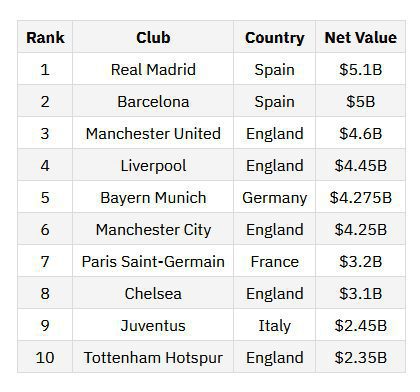Click the Bayern Munich cell

153,197
